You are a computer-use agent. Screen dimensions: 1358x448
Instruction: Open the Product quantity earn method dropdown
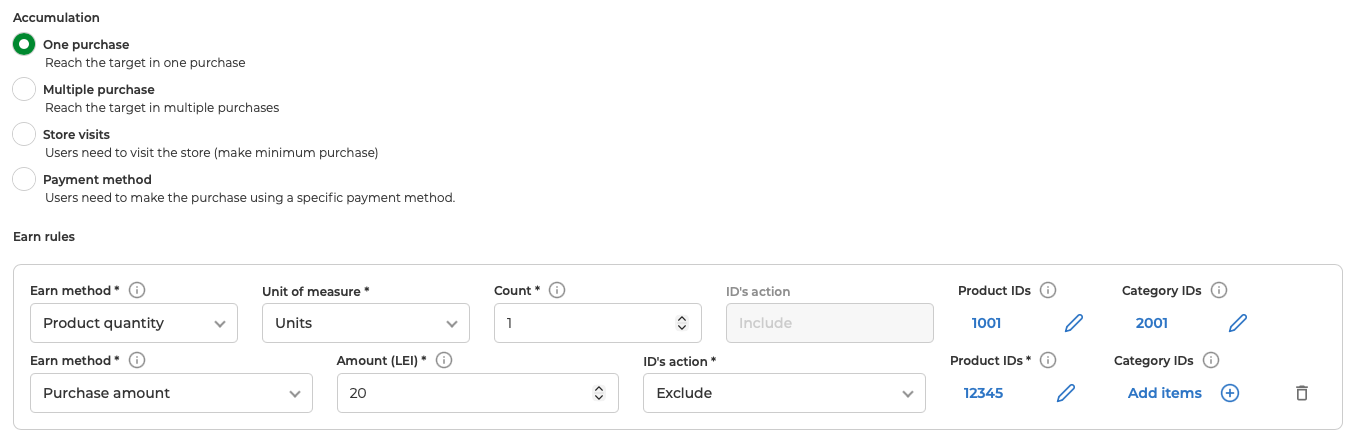point(134,323)
